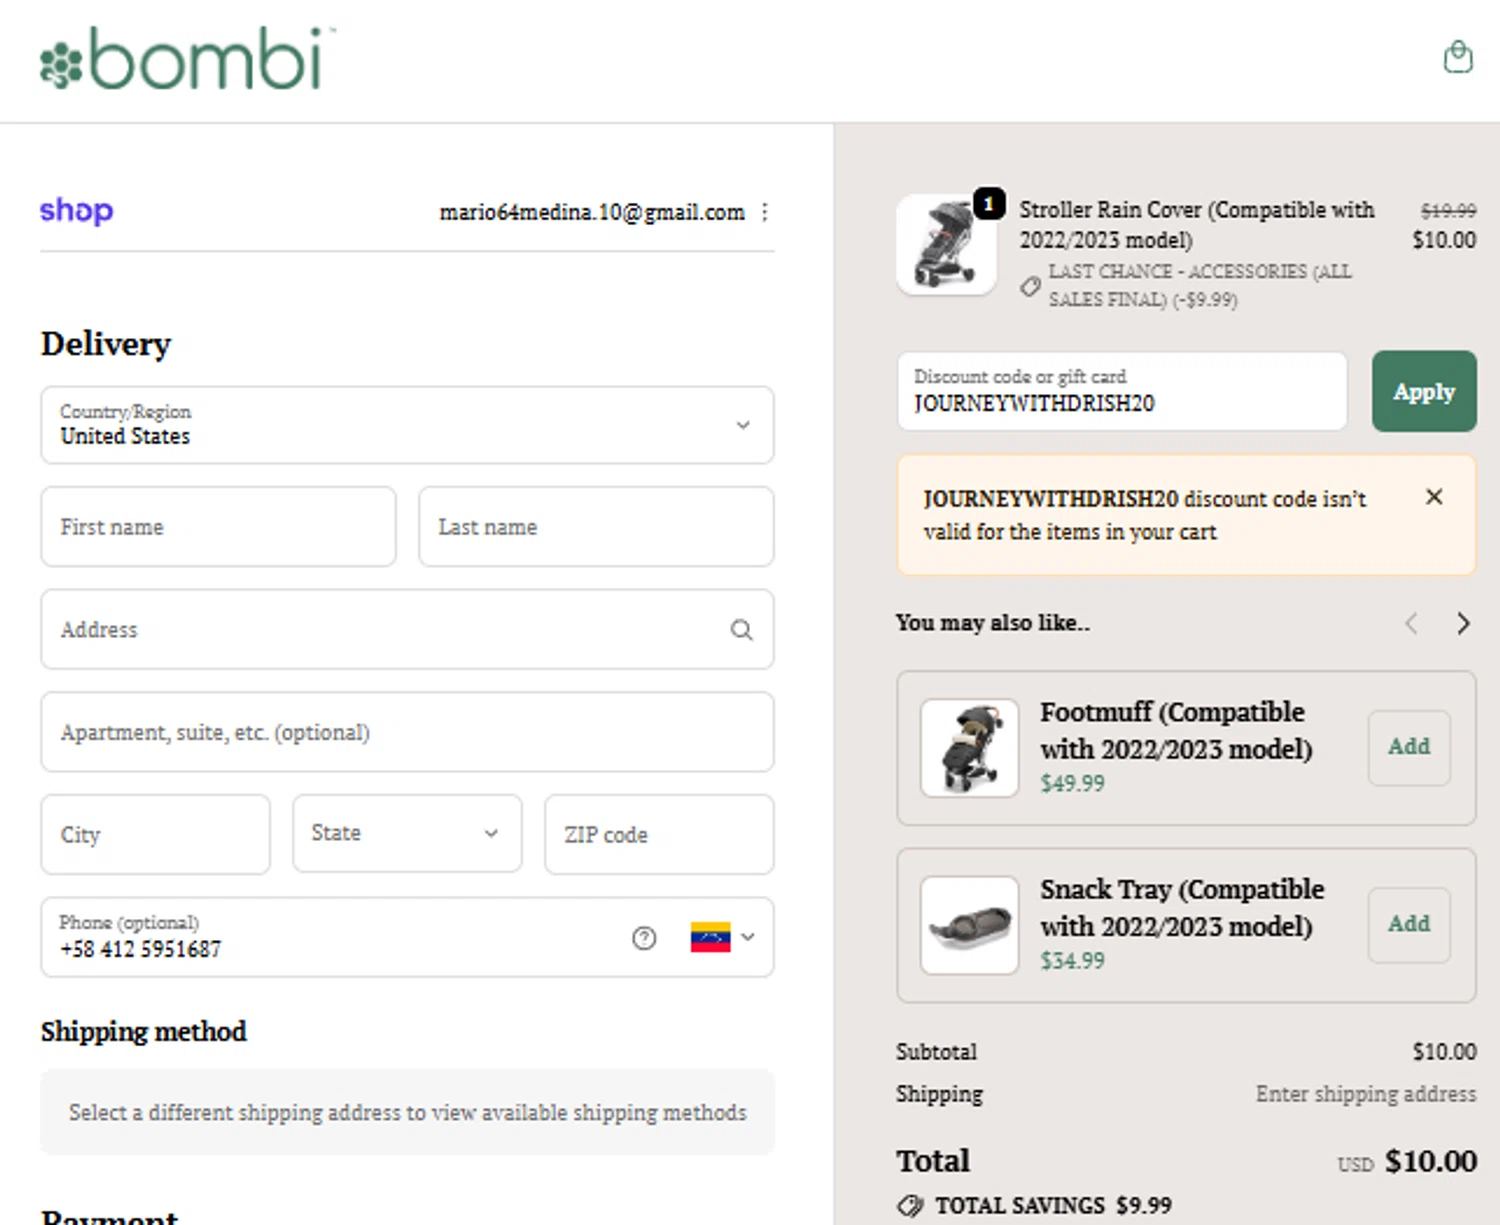Open the Venezuela flag phone country selector
The image size is (1500, 1225).
[722, 937]
